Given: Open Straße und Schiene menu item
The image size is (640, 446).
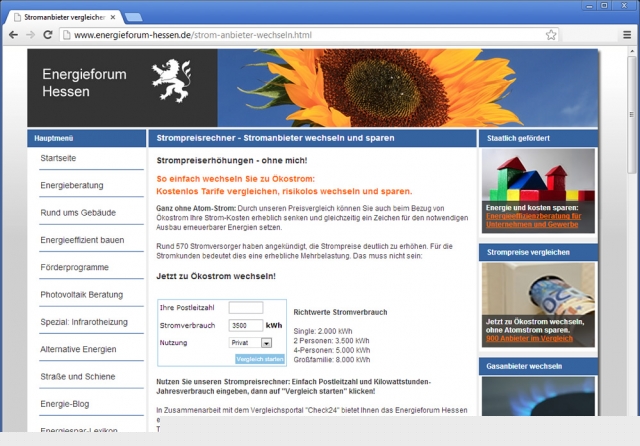Looking at the screenshot, I should tap(78, 377).
